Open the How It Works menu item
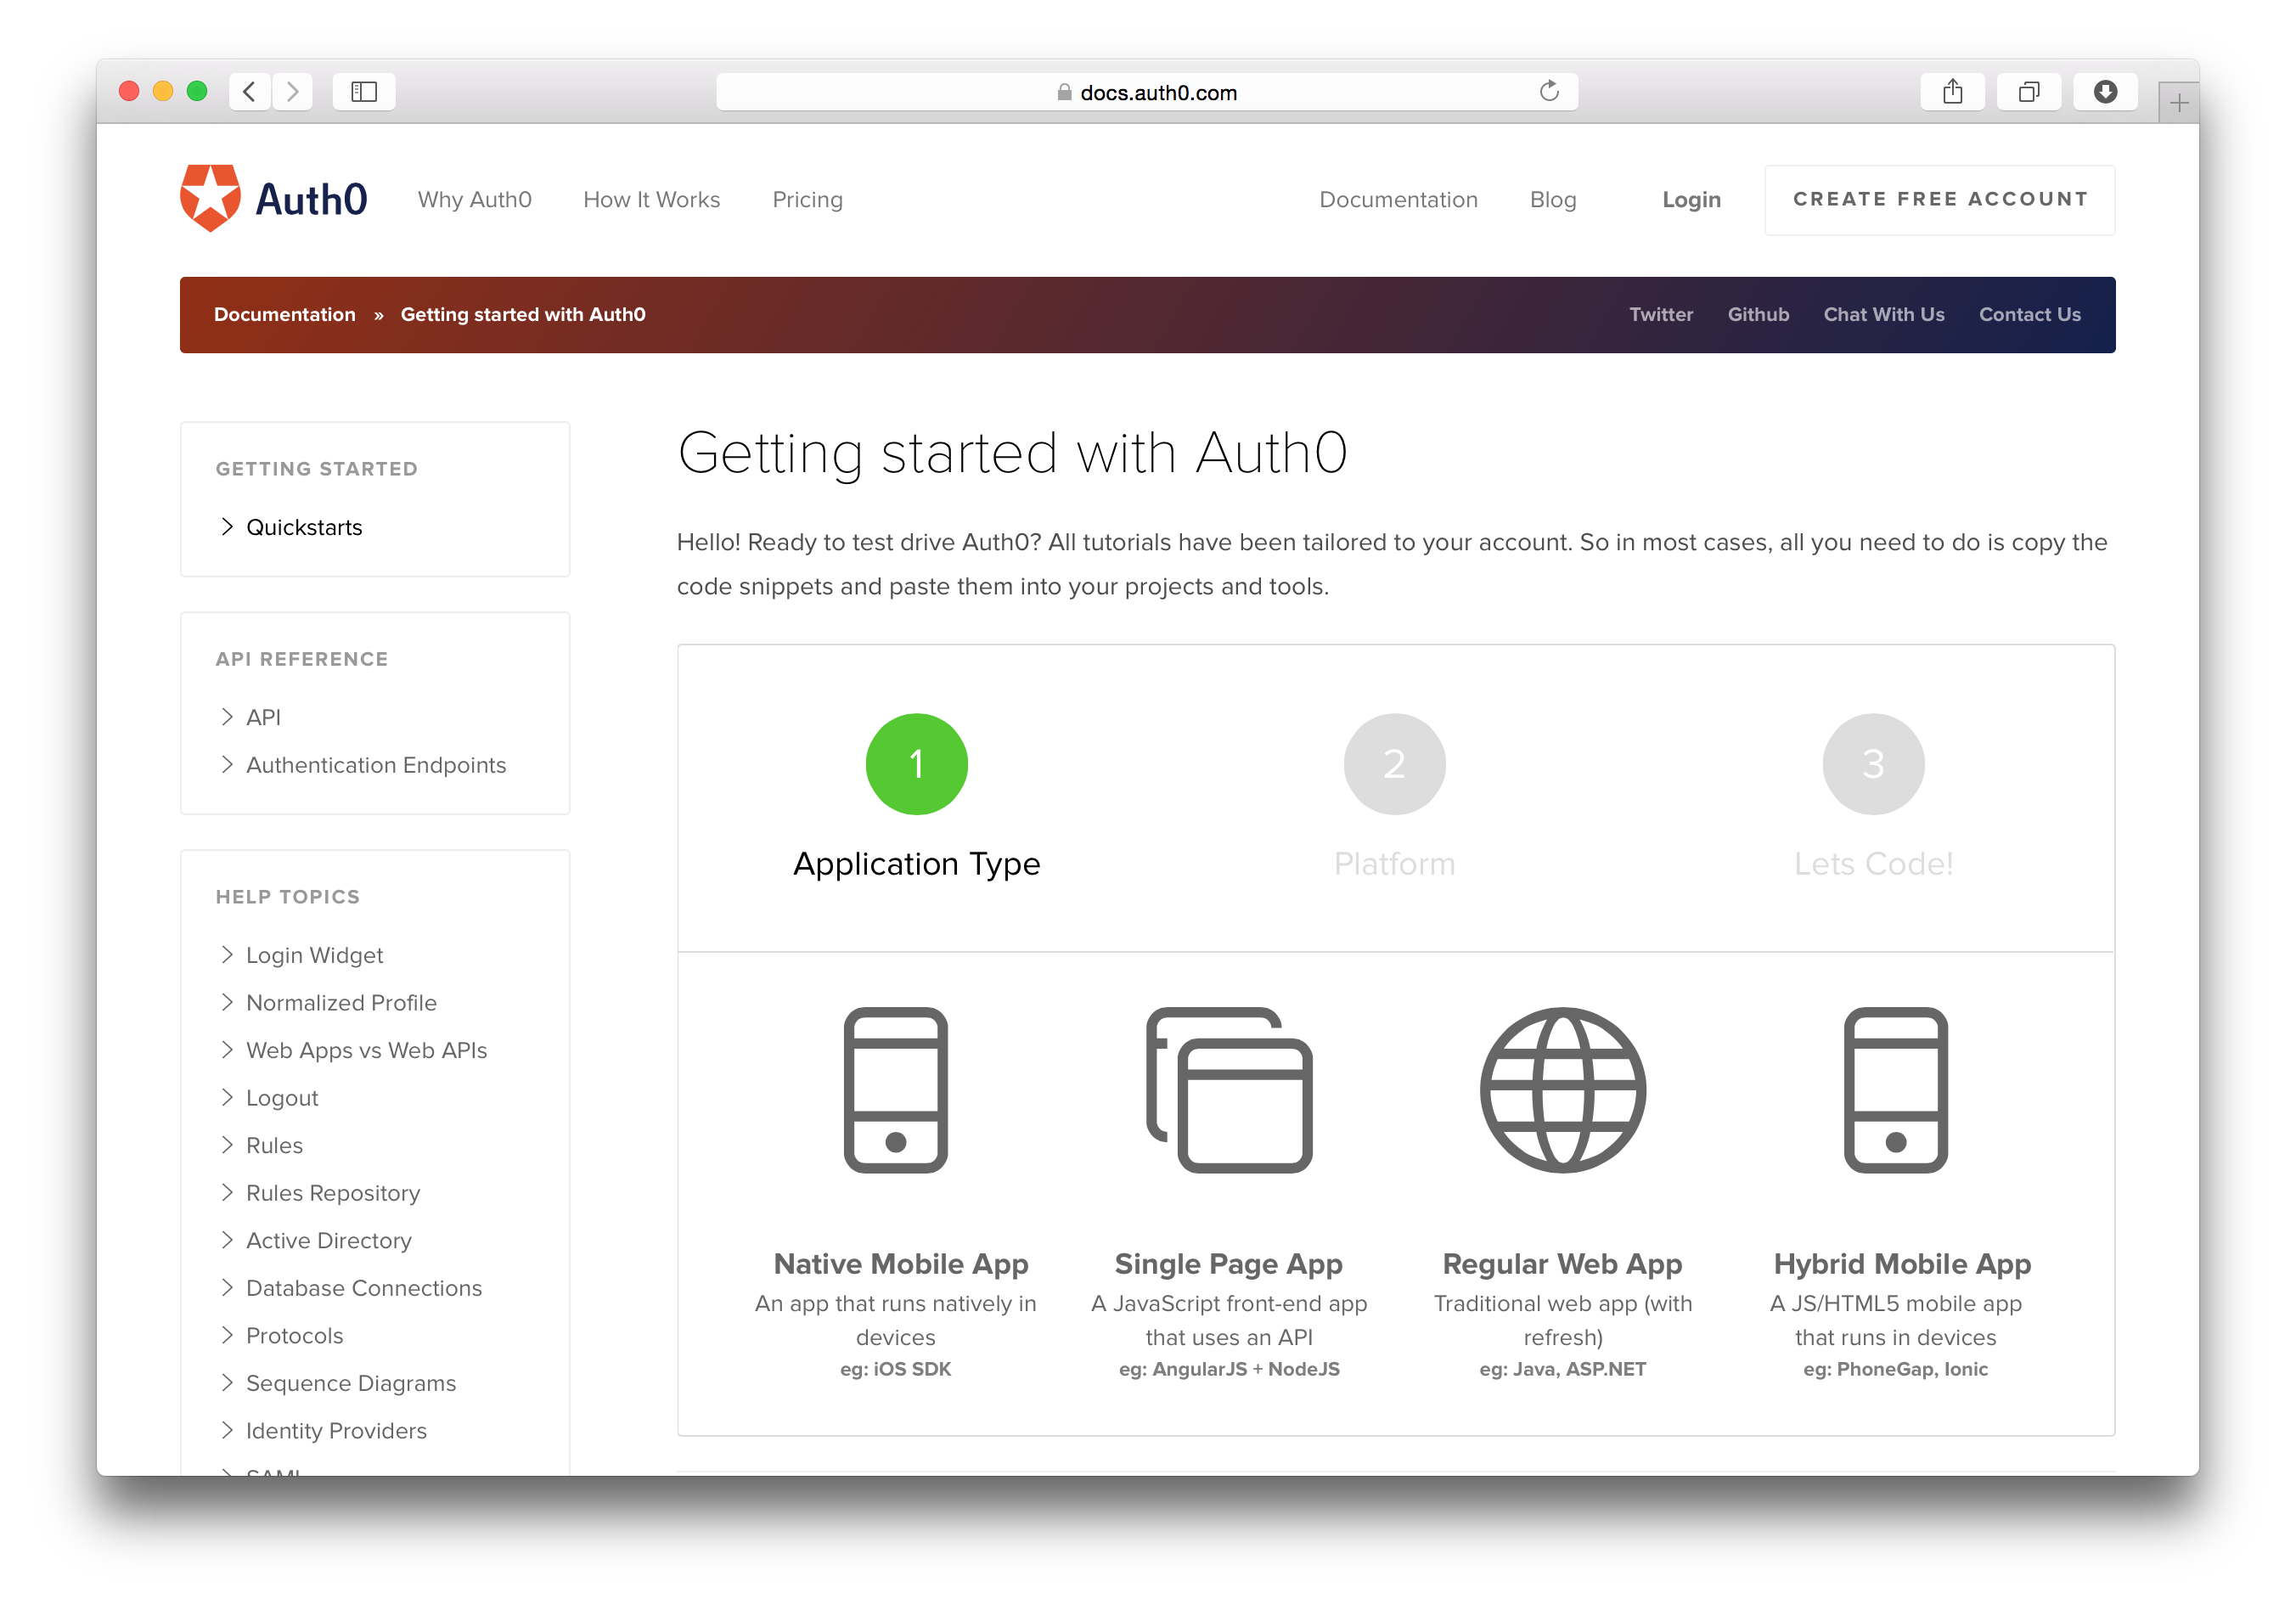This screenshot has width=2296, height=1610. click(x=651, y=200)
